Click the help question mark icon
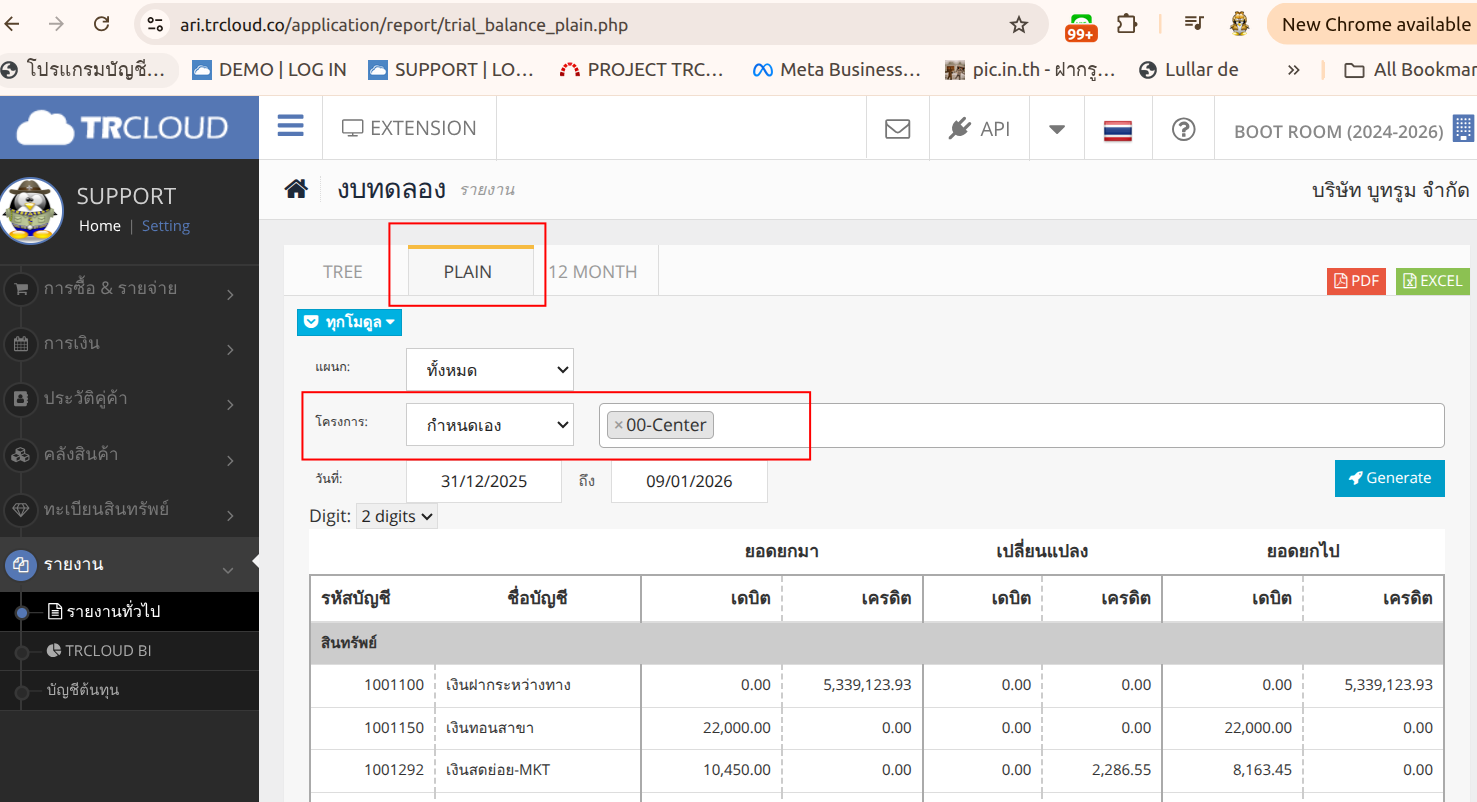This screenshot has width=1477, height=802. click(x=1183, y=129)
